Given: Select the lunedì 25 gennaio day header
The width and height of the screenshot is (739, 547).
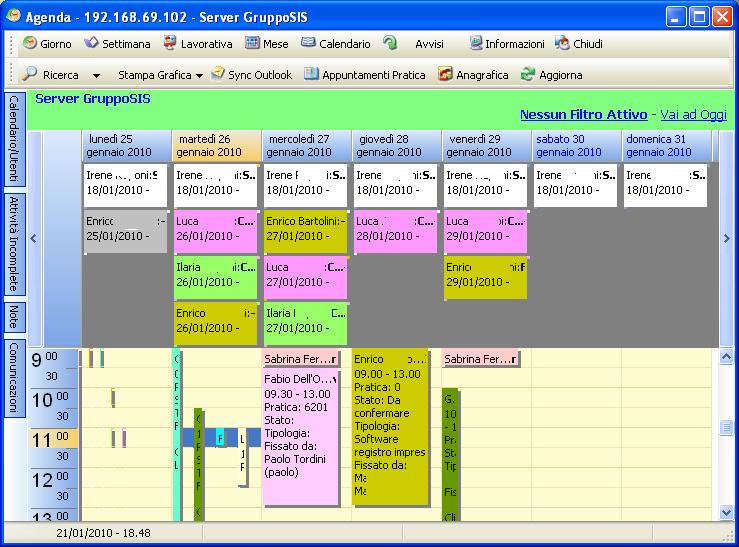Looking at the screenshot, I should point(125,146).
